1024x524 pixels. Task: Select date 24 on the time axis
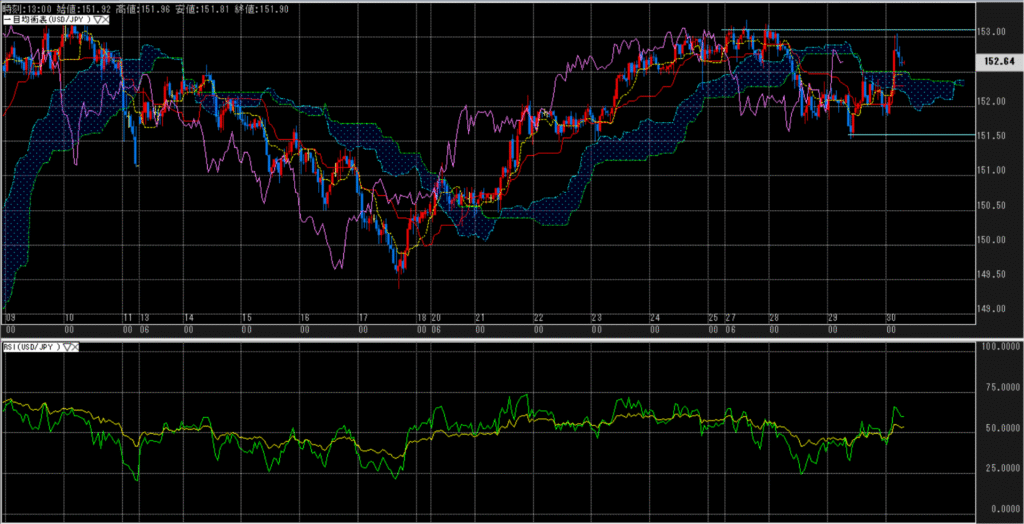point(654,318)
